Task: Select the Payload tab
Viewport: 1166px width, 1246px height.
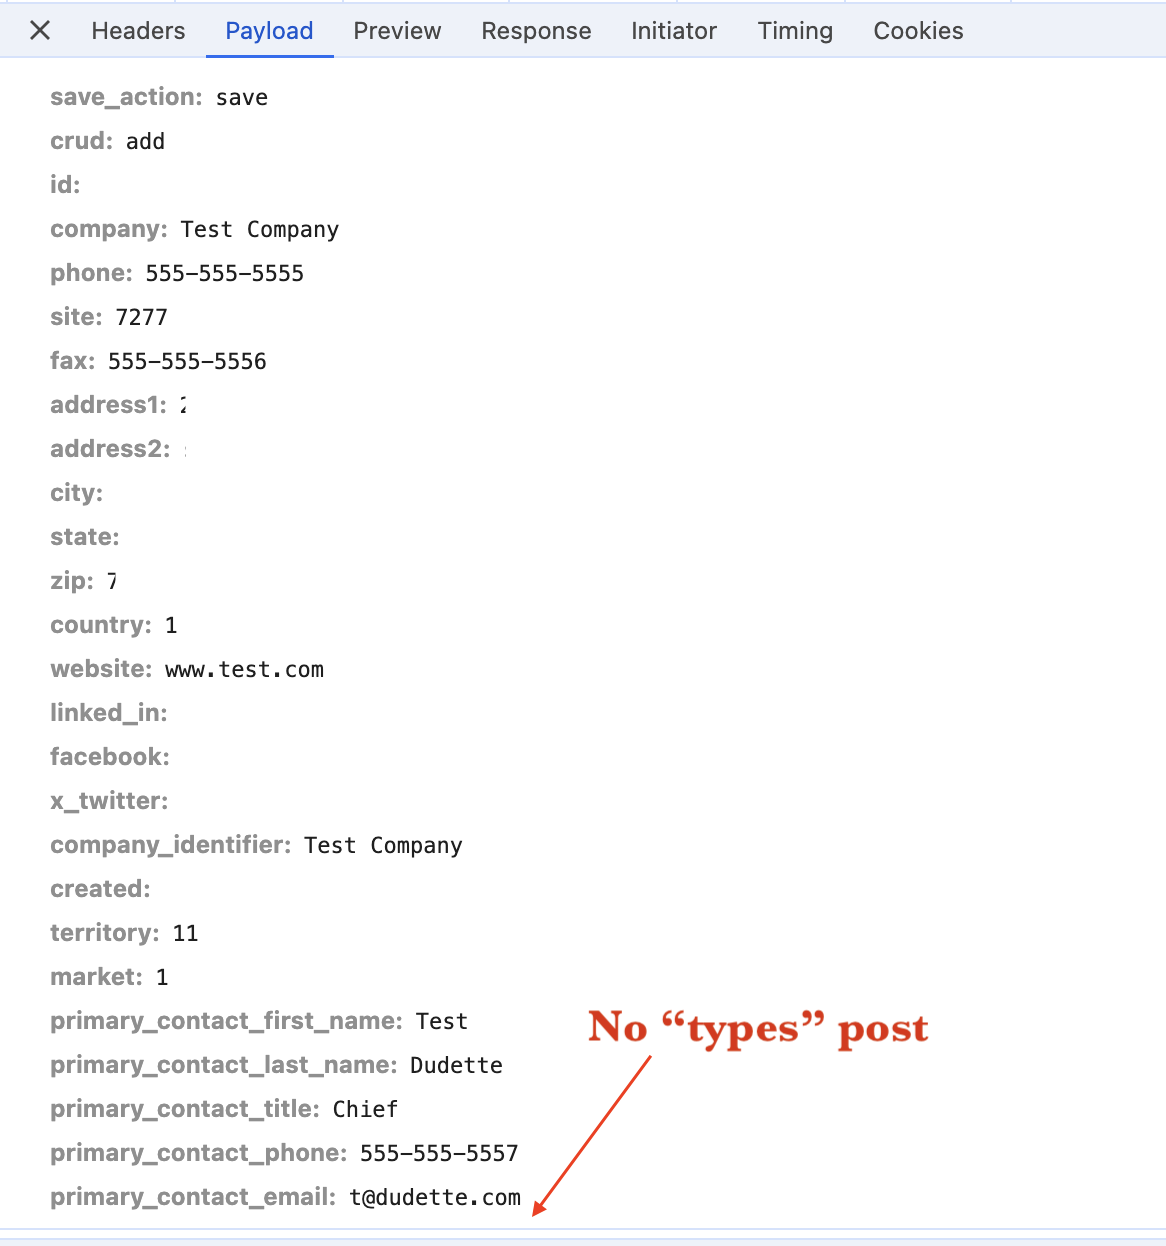Action: pyautogui.click(x=269, y=31)
